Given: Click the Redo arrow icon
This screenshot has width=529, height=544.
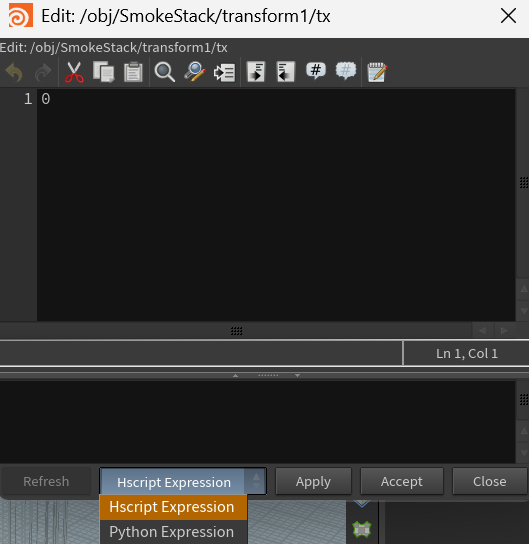Looking at the screenshot, I should (x=43, y=72).
